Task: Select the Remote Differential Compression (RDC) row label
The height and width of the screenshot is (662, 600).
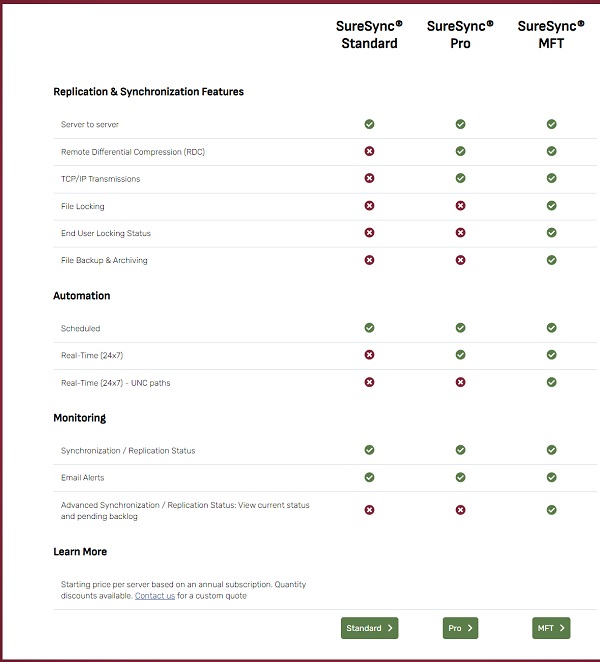Action: (x=133, y=152)
